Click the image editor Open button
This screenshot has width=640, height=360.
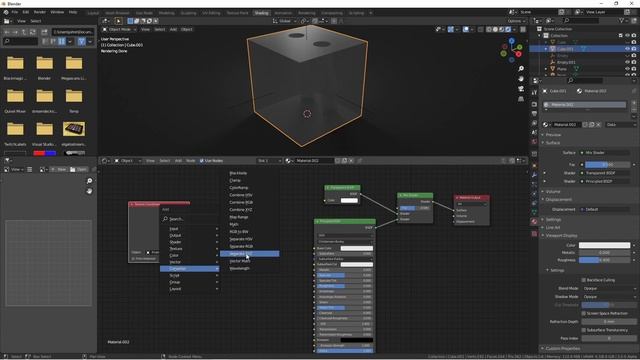tap(78, 169)
